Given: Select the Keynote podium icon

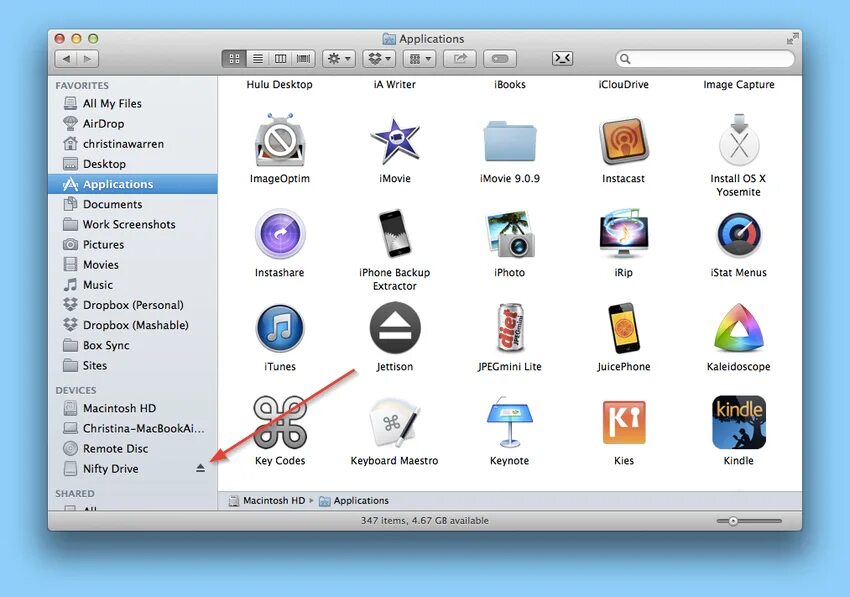Looking at the screenshot, I should [510, 422].
